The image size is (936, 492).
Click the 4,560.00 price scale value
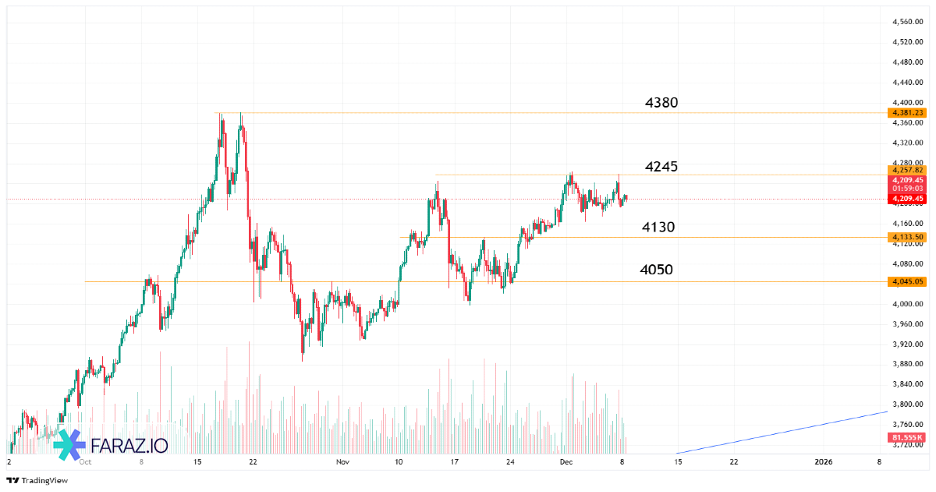coord(905,22)
